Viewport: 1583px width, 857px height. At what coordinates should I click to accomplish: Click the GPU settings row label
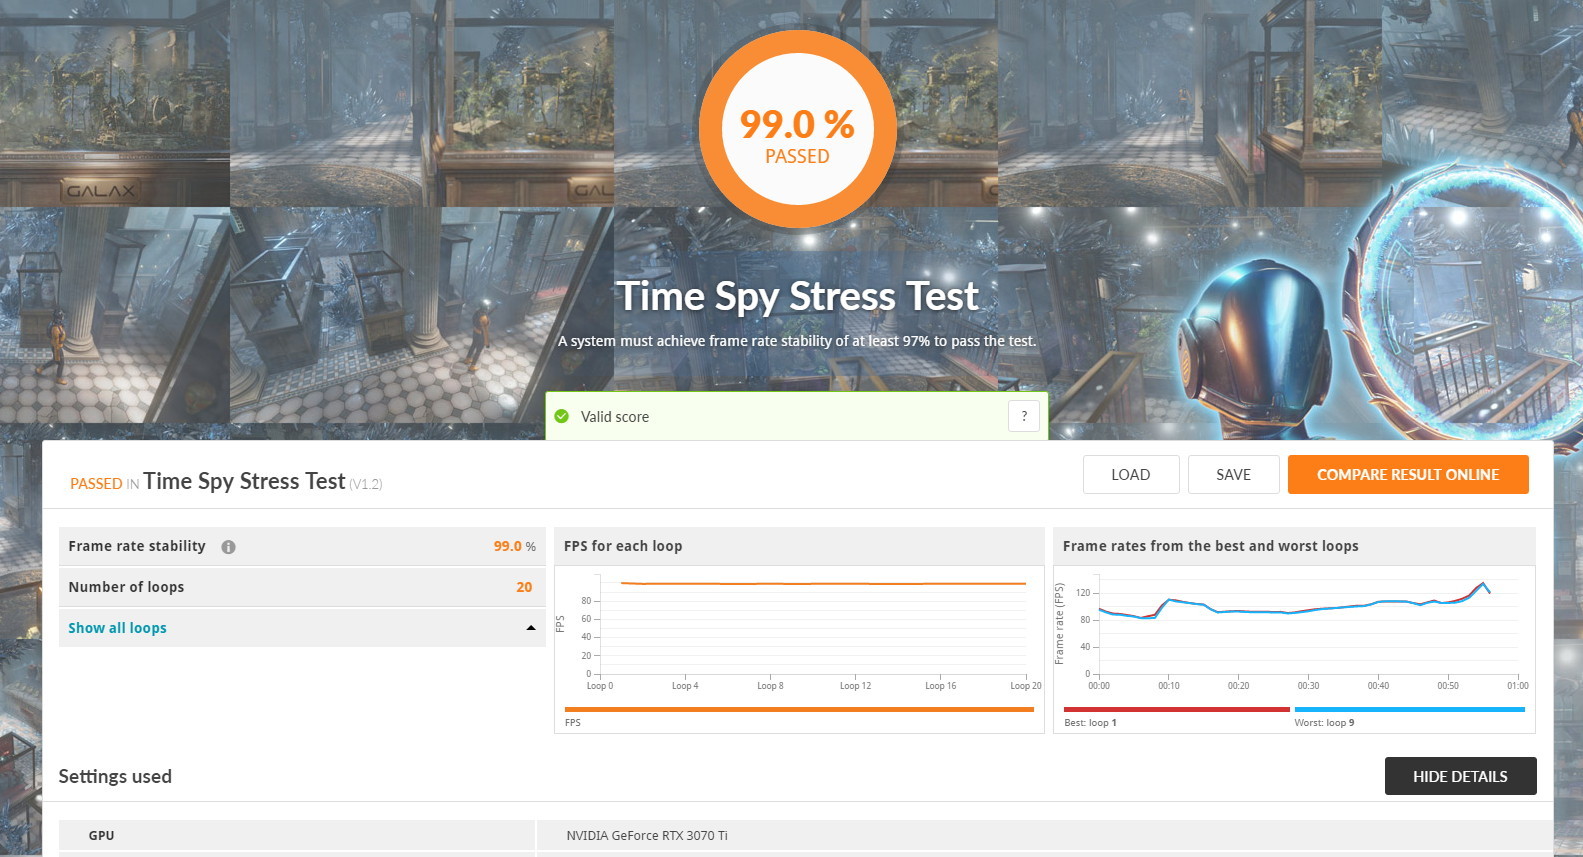point(101,835)
